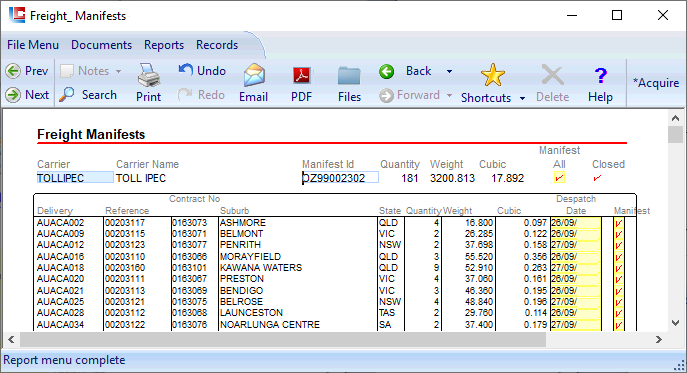Click the Print printer icon

pos(149,75)
